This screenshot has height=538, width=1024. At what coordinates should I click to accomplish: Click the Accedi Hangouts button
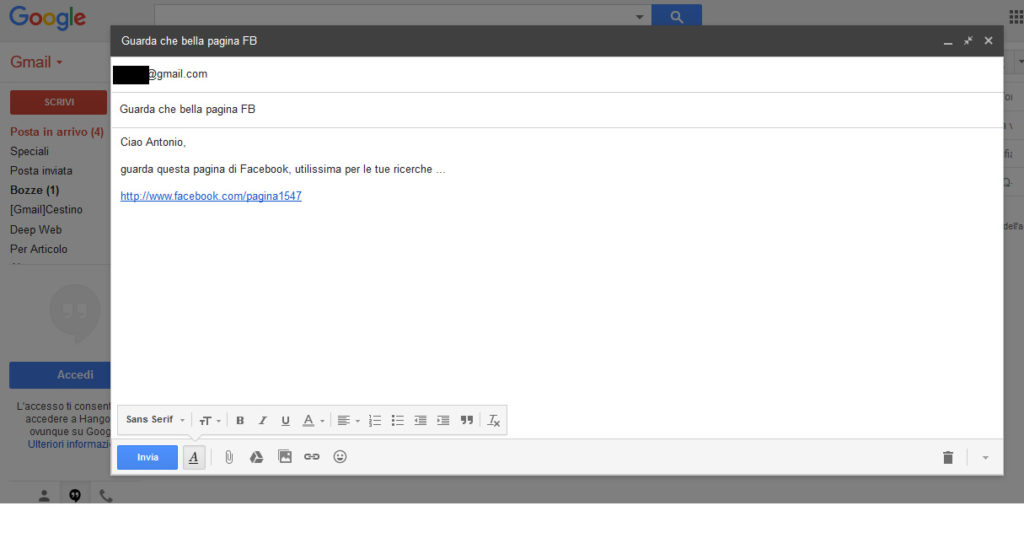pos(60,375)
